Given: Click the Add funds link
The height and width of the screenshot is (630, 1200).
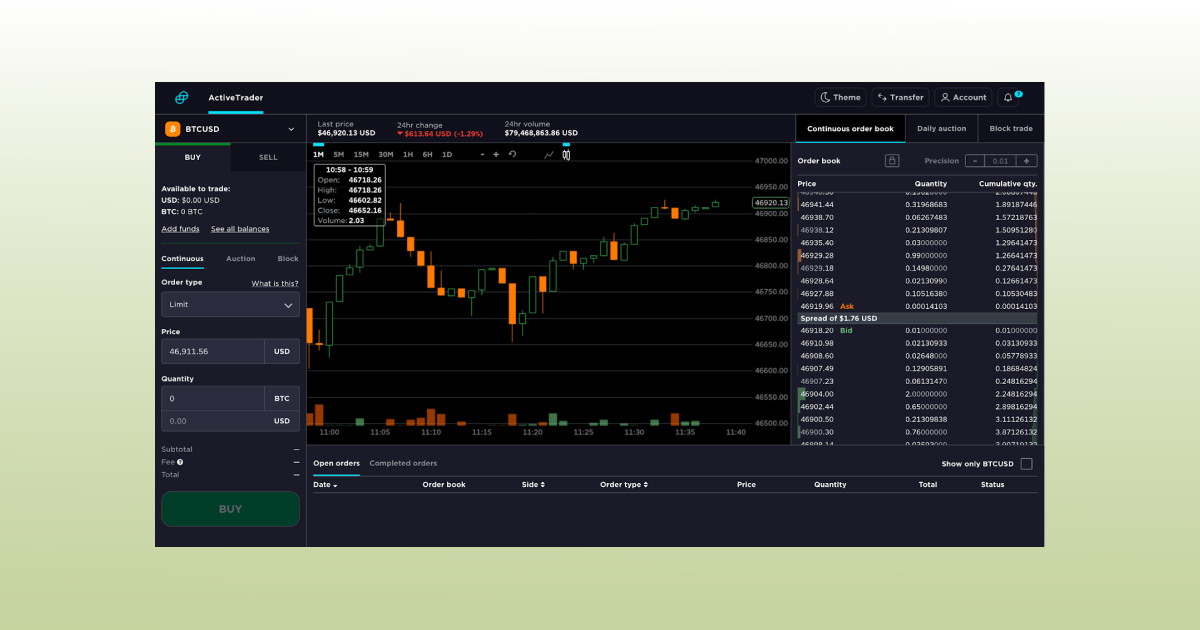Looking at the screenshot, I should point(180,229).
